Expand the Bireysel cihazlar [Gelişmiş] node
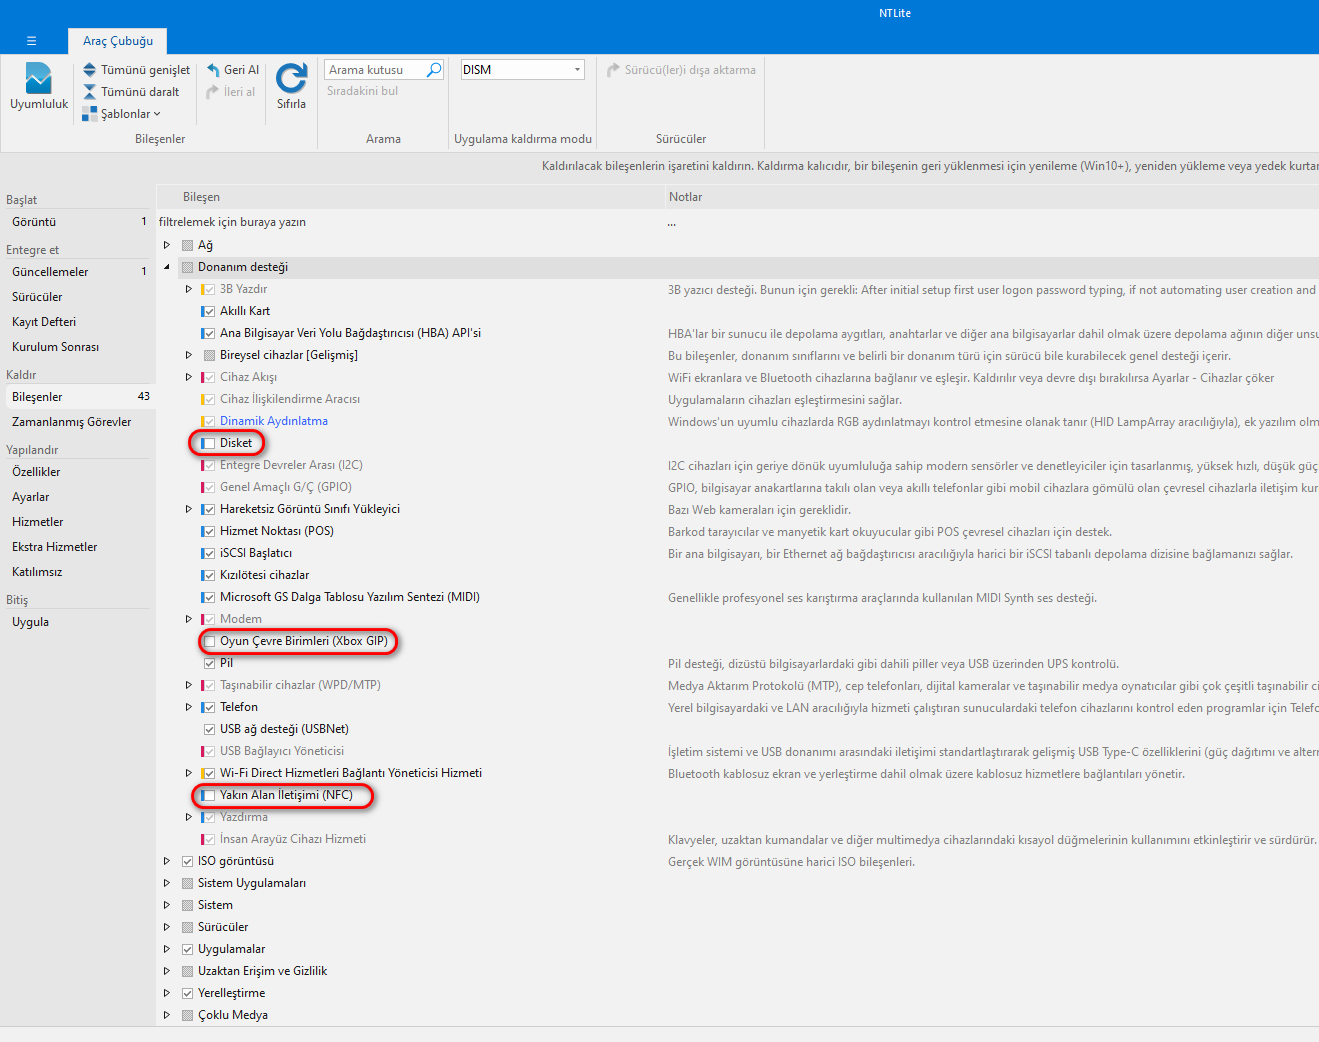1319x1042 pixels. [189, 355]
